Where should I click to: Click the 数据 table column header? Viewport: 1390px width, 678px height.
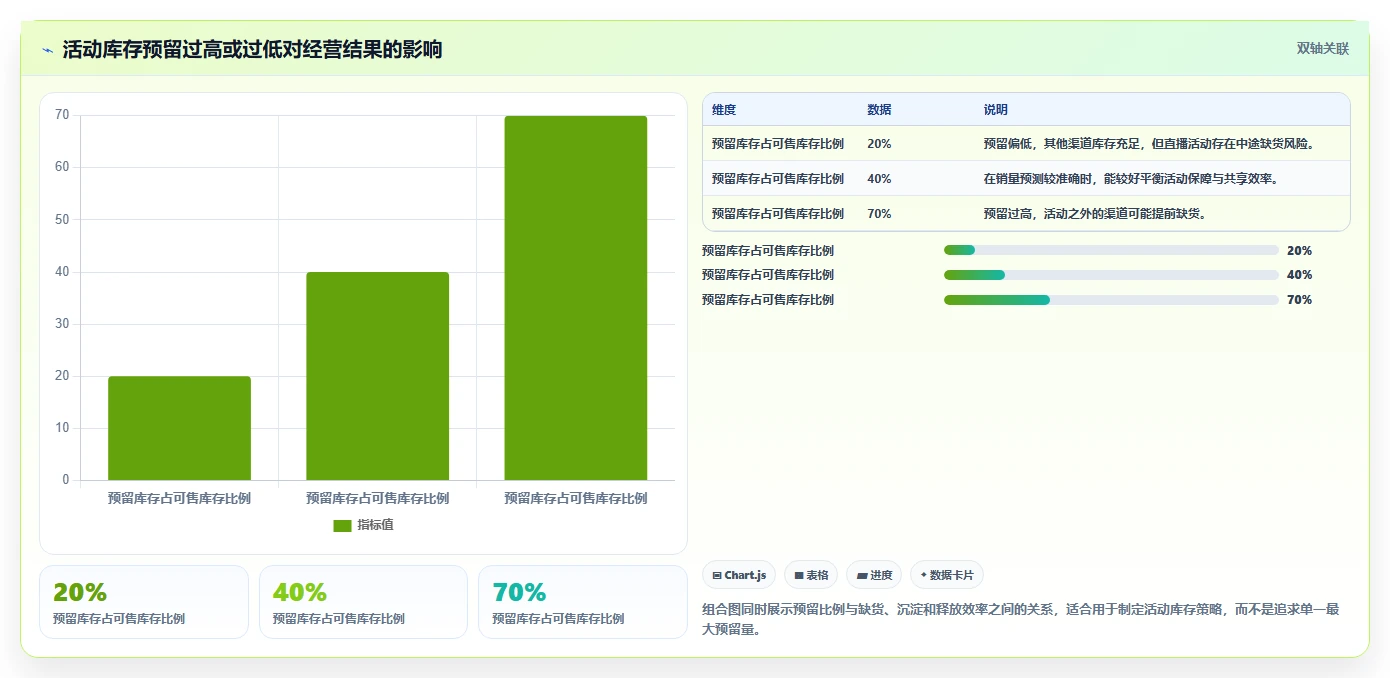880,110
